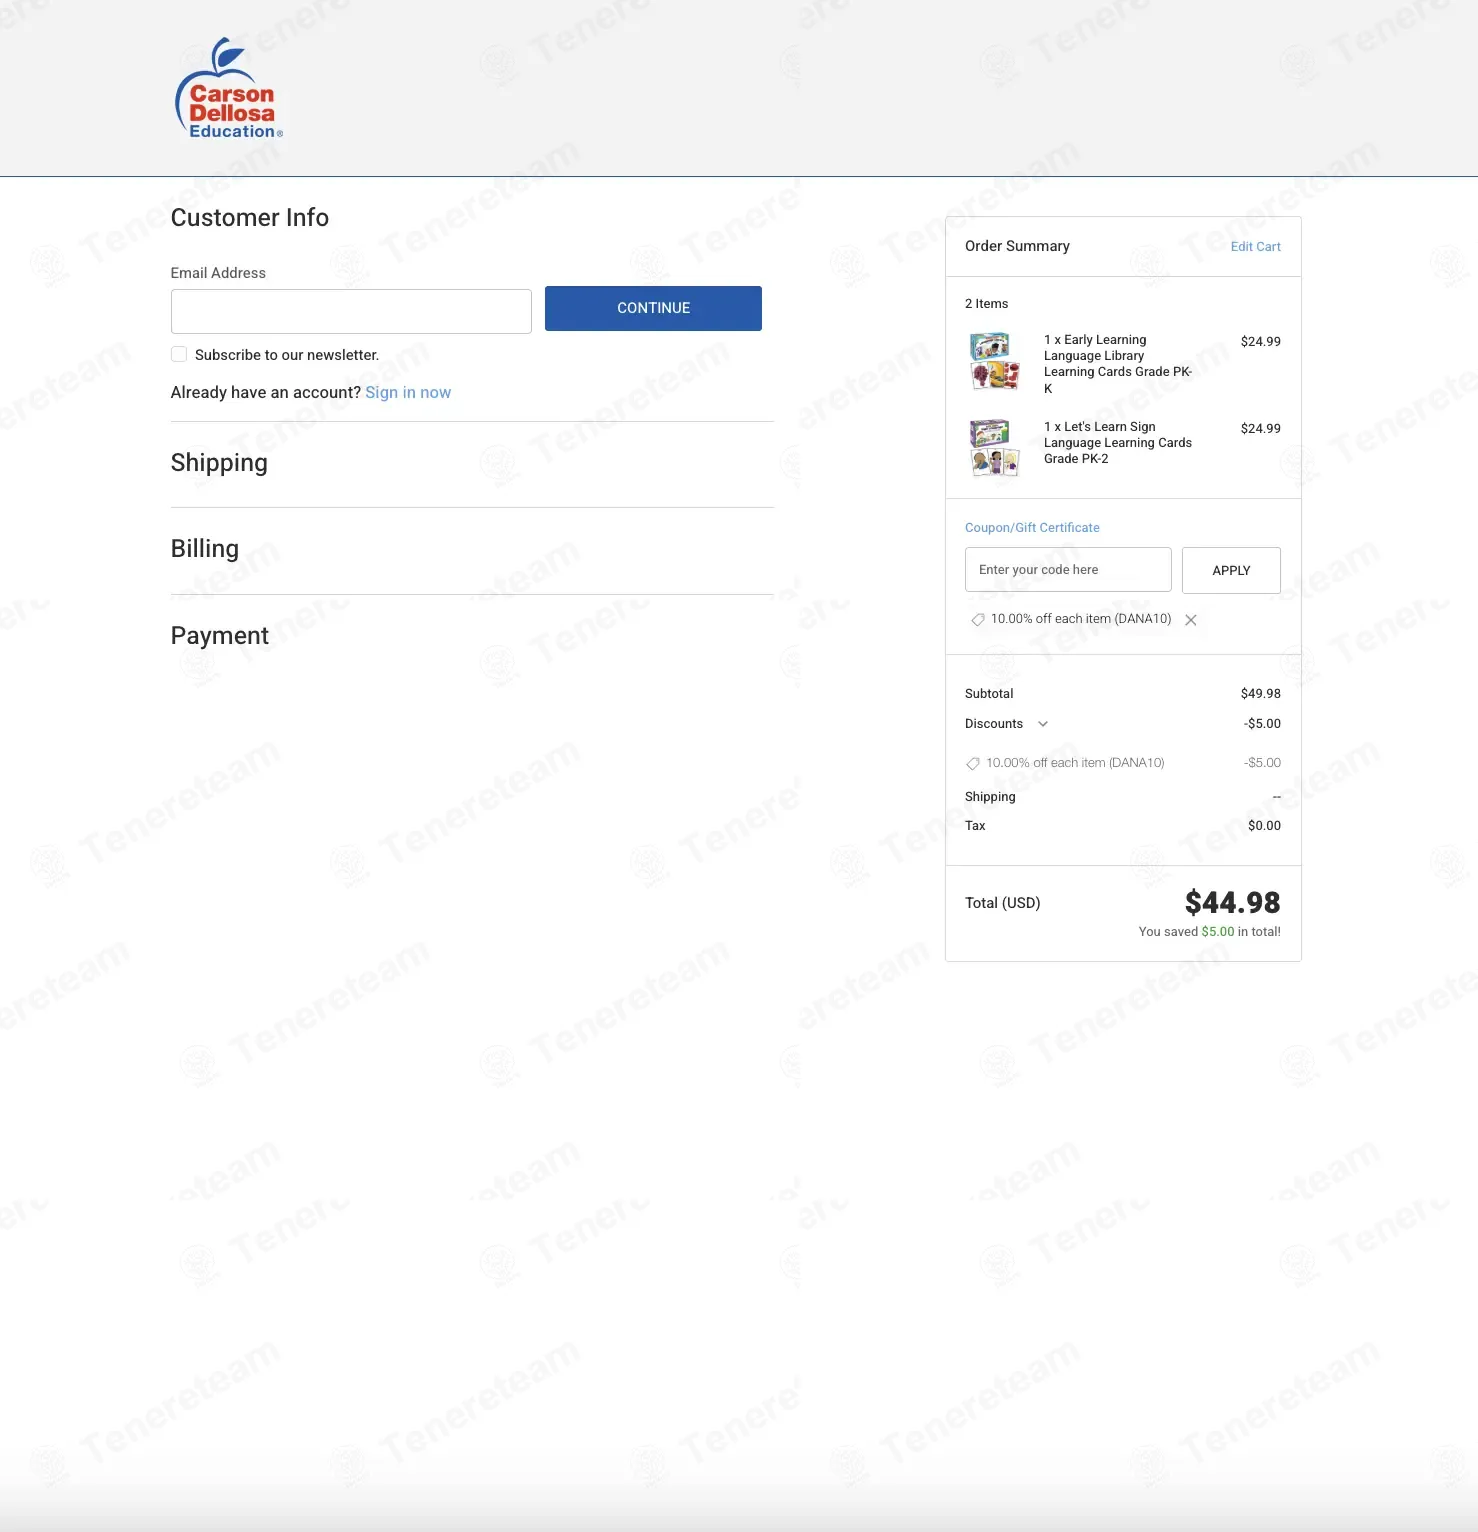Image resolution: width=1478 pixels, height=1532 pixels.
Task: Click the Coupon/Gift Certificate link
Action: coord(1032,528)
